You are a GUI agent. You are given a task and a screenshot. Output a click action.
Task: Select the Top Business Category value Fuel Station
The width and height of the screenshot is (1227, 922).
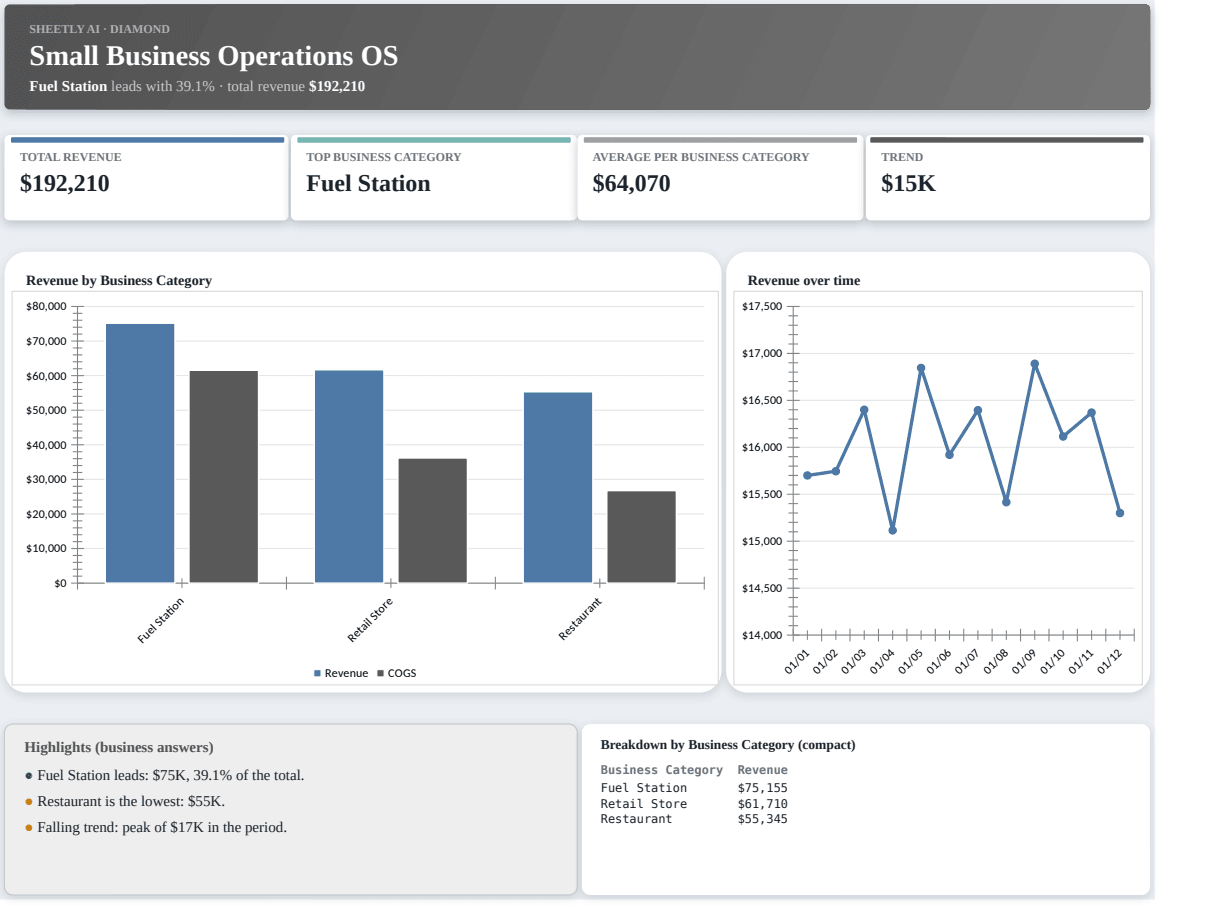(x=368, y=184)
